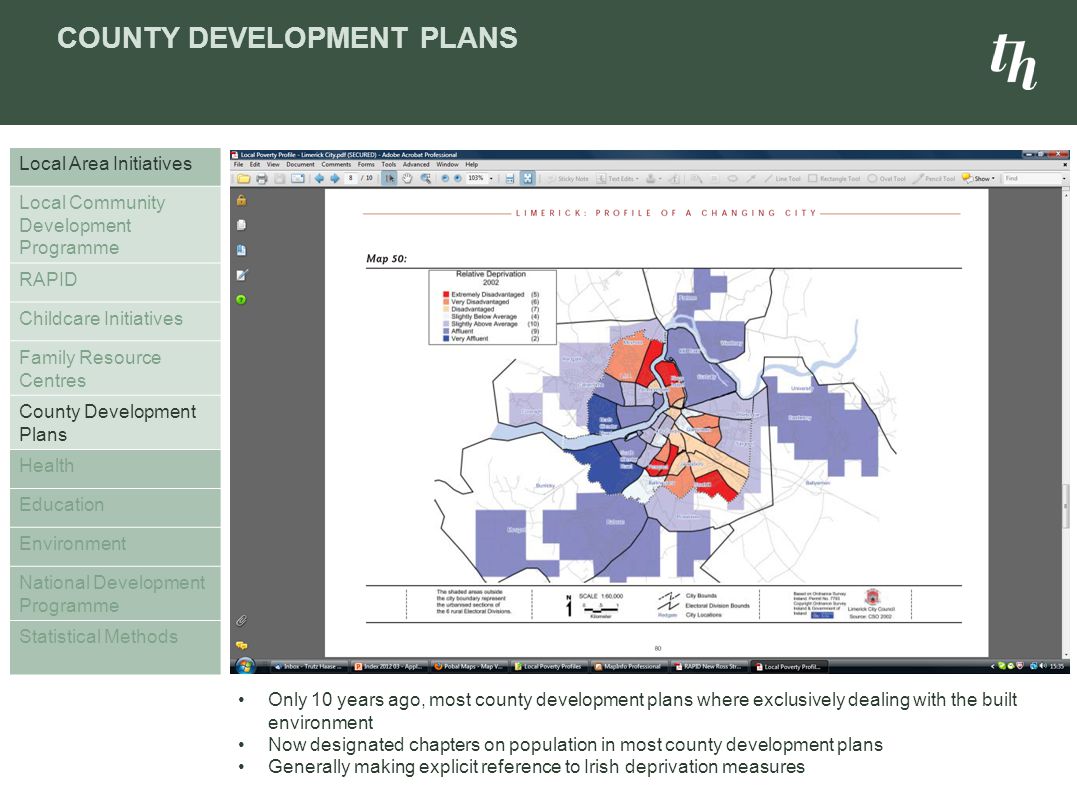
Task: Click the Windows Start orb
Action: click(245, 666)
